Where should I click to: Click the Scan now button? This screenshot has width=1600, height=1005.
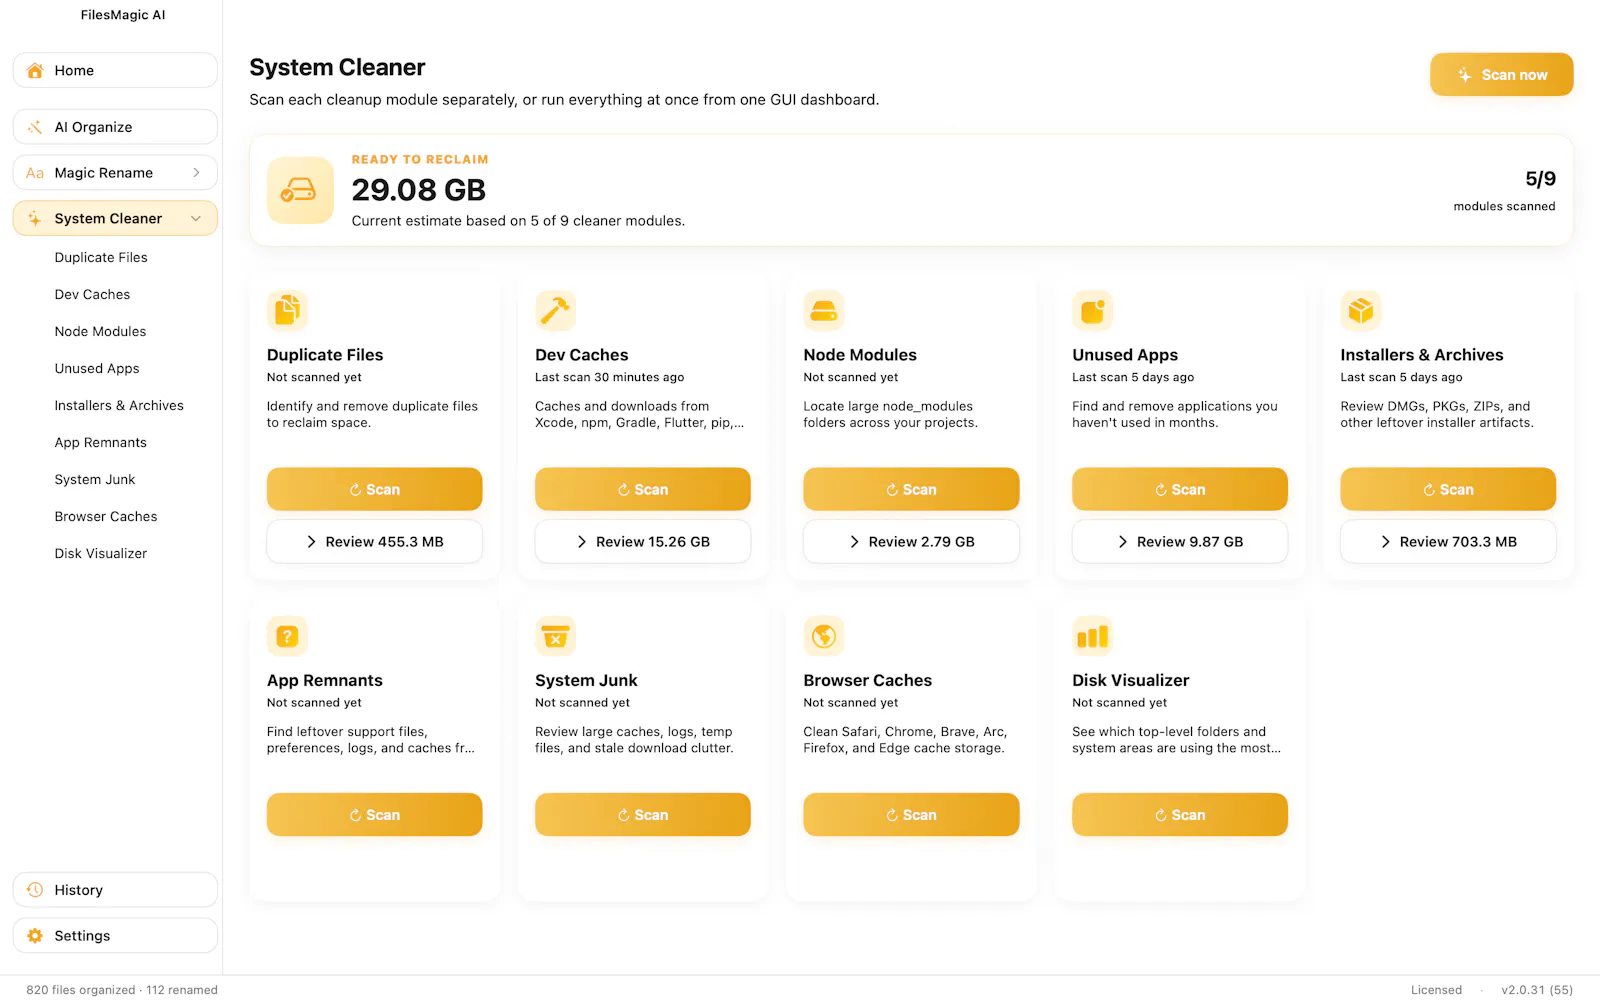[1501, 75]
